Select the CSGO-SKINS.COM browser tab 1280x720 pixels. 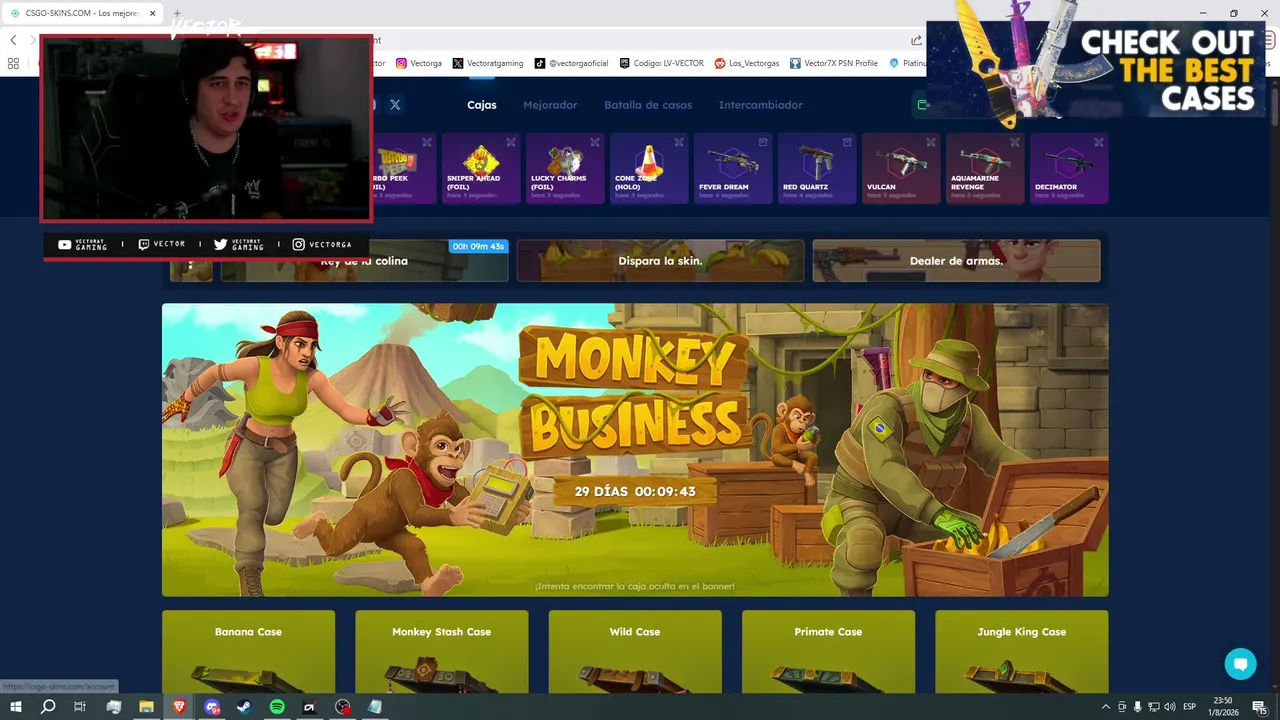(x=83, y=13)
